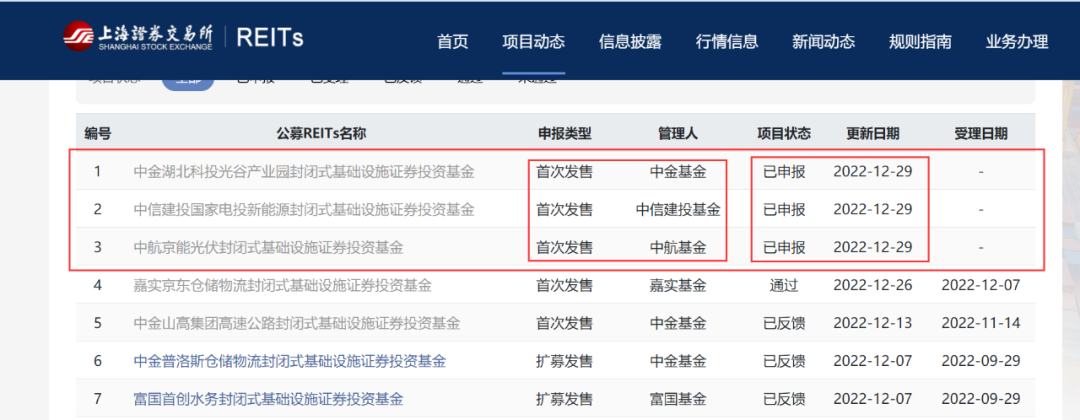Viewport: 1080px width, 420px height.
Task: Click acceptance date 2022-12-07 in 嘉实京东 row
Action: [981, 285]
